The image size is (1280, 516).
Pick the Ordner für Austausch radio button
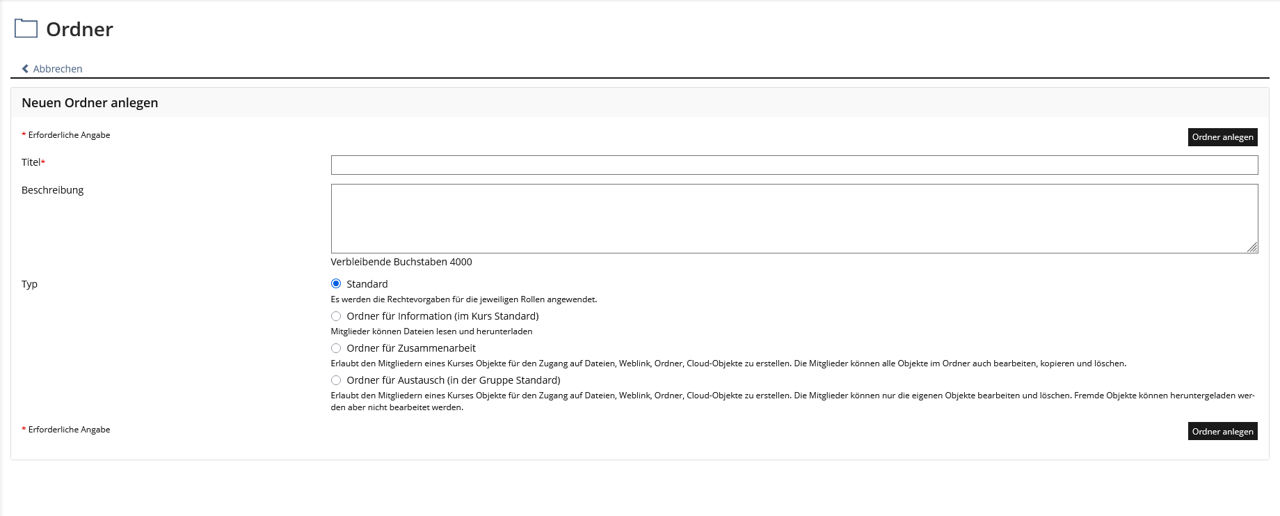tap(336, 380)
